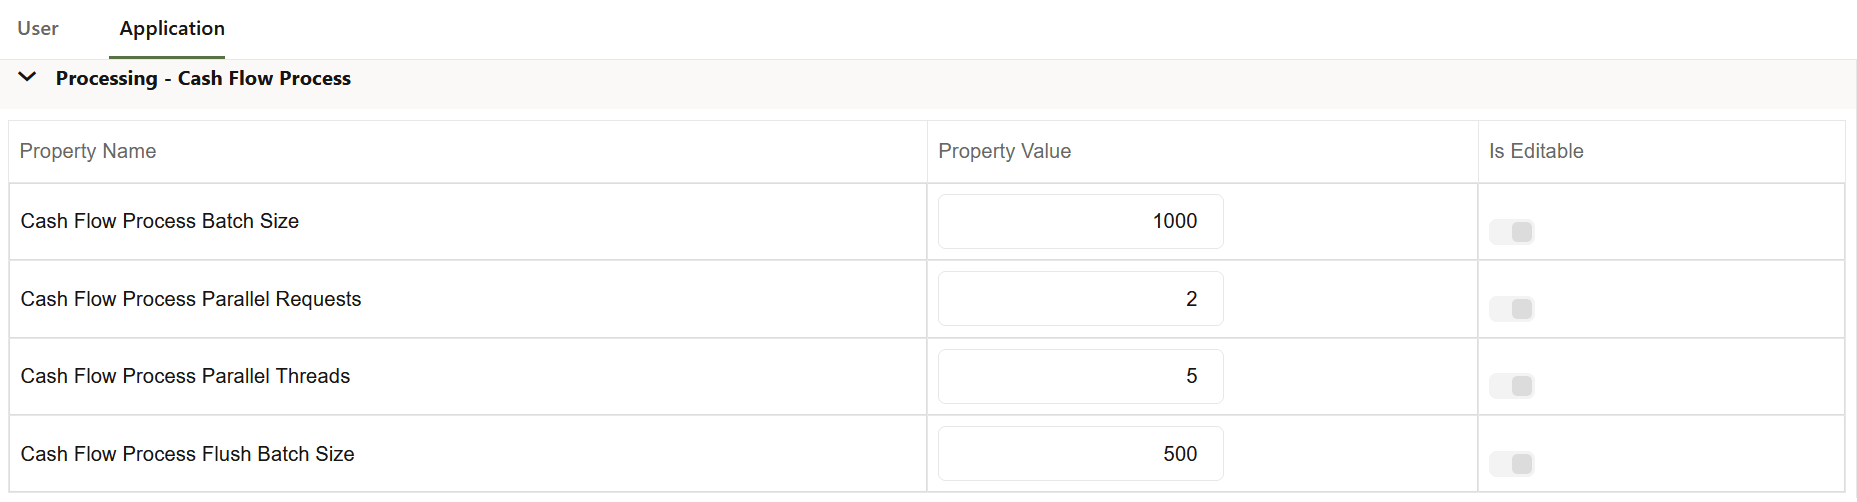1857x502 pixels.
Task: Click the Processing - Cash Flow Process heading
Action: point(203,78)
